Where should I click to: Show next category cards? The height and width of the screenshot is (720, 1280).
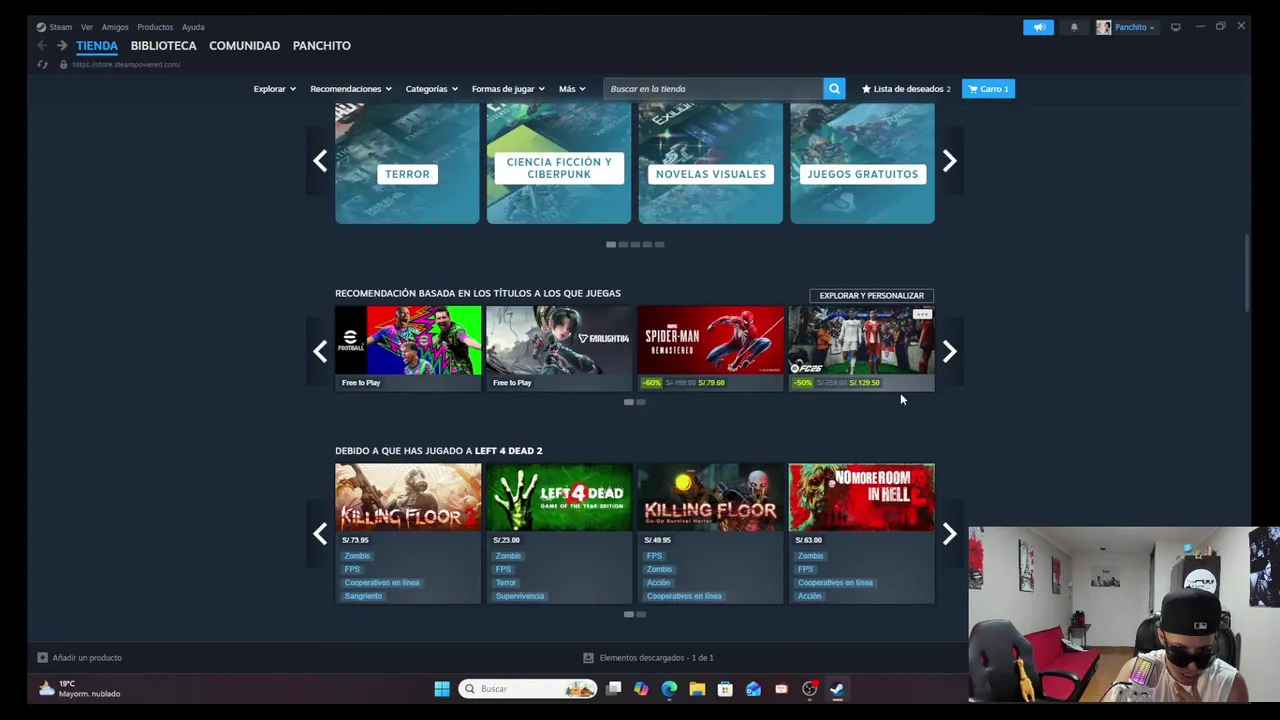[949, 161]
